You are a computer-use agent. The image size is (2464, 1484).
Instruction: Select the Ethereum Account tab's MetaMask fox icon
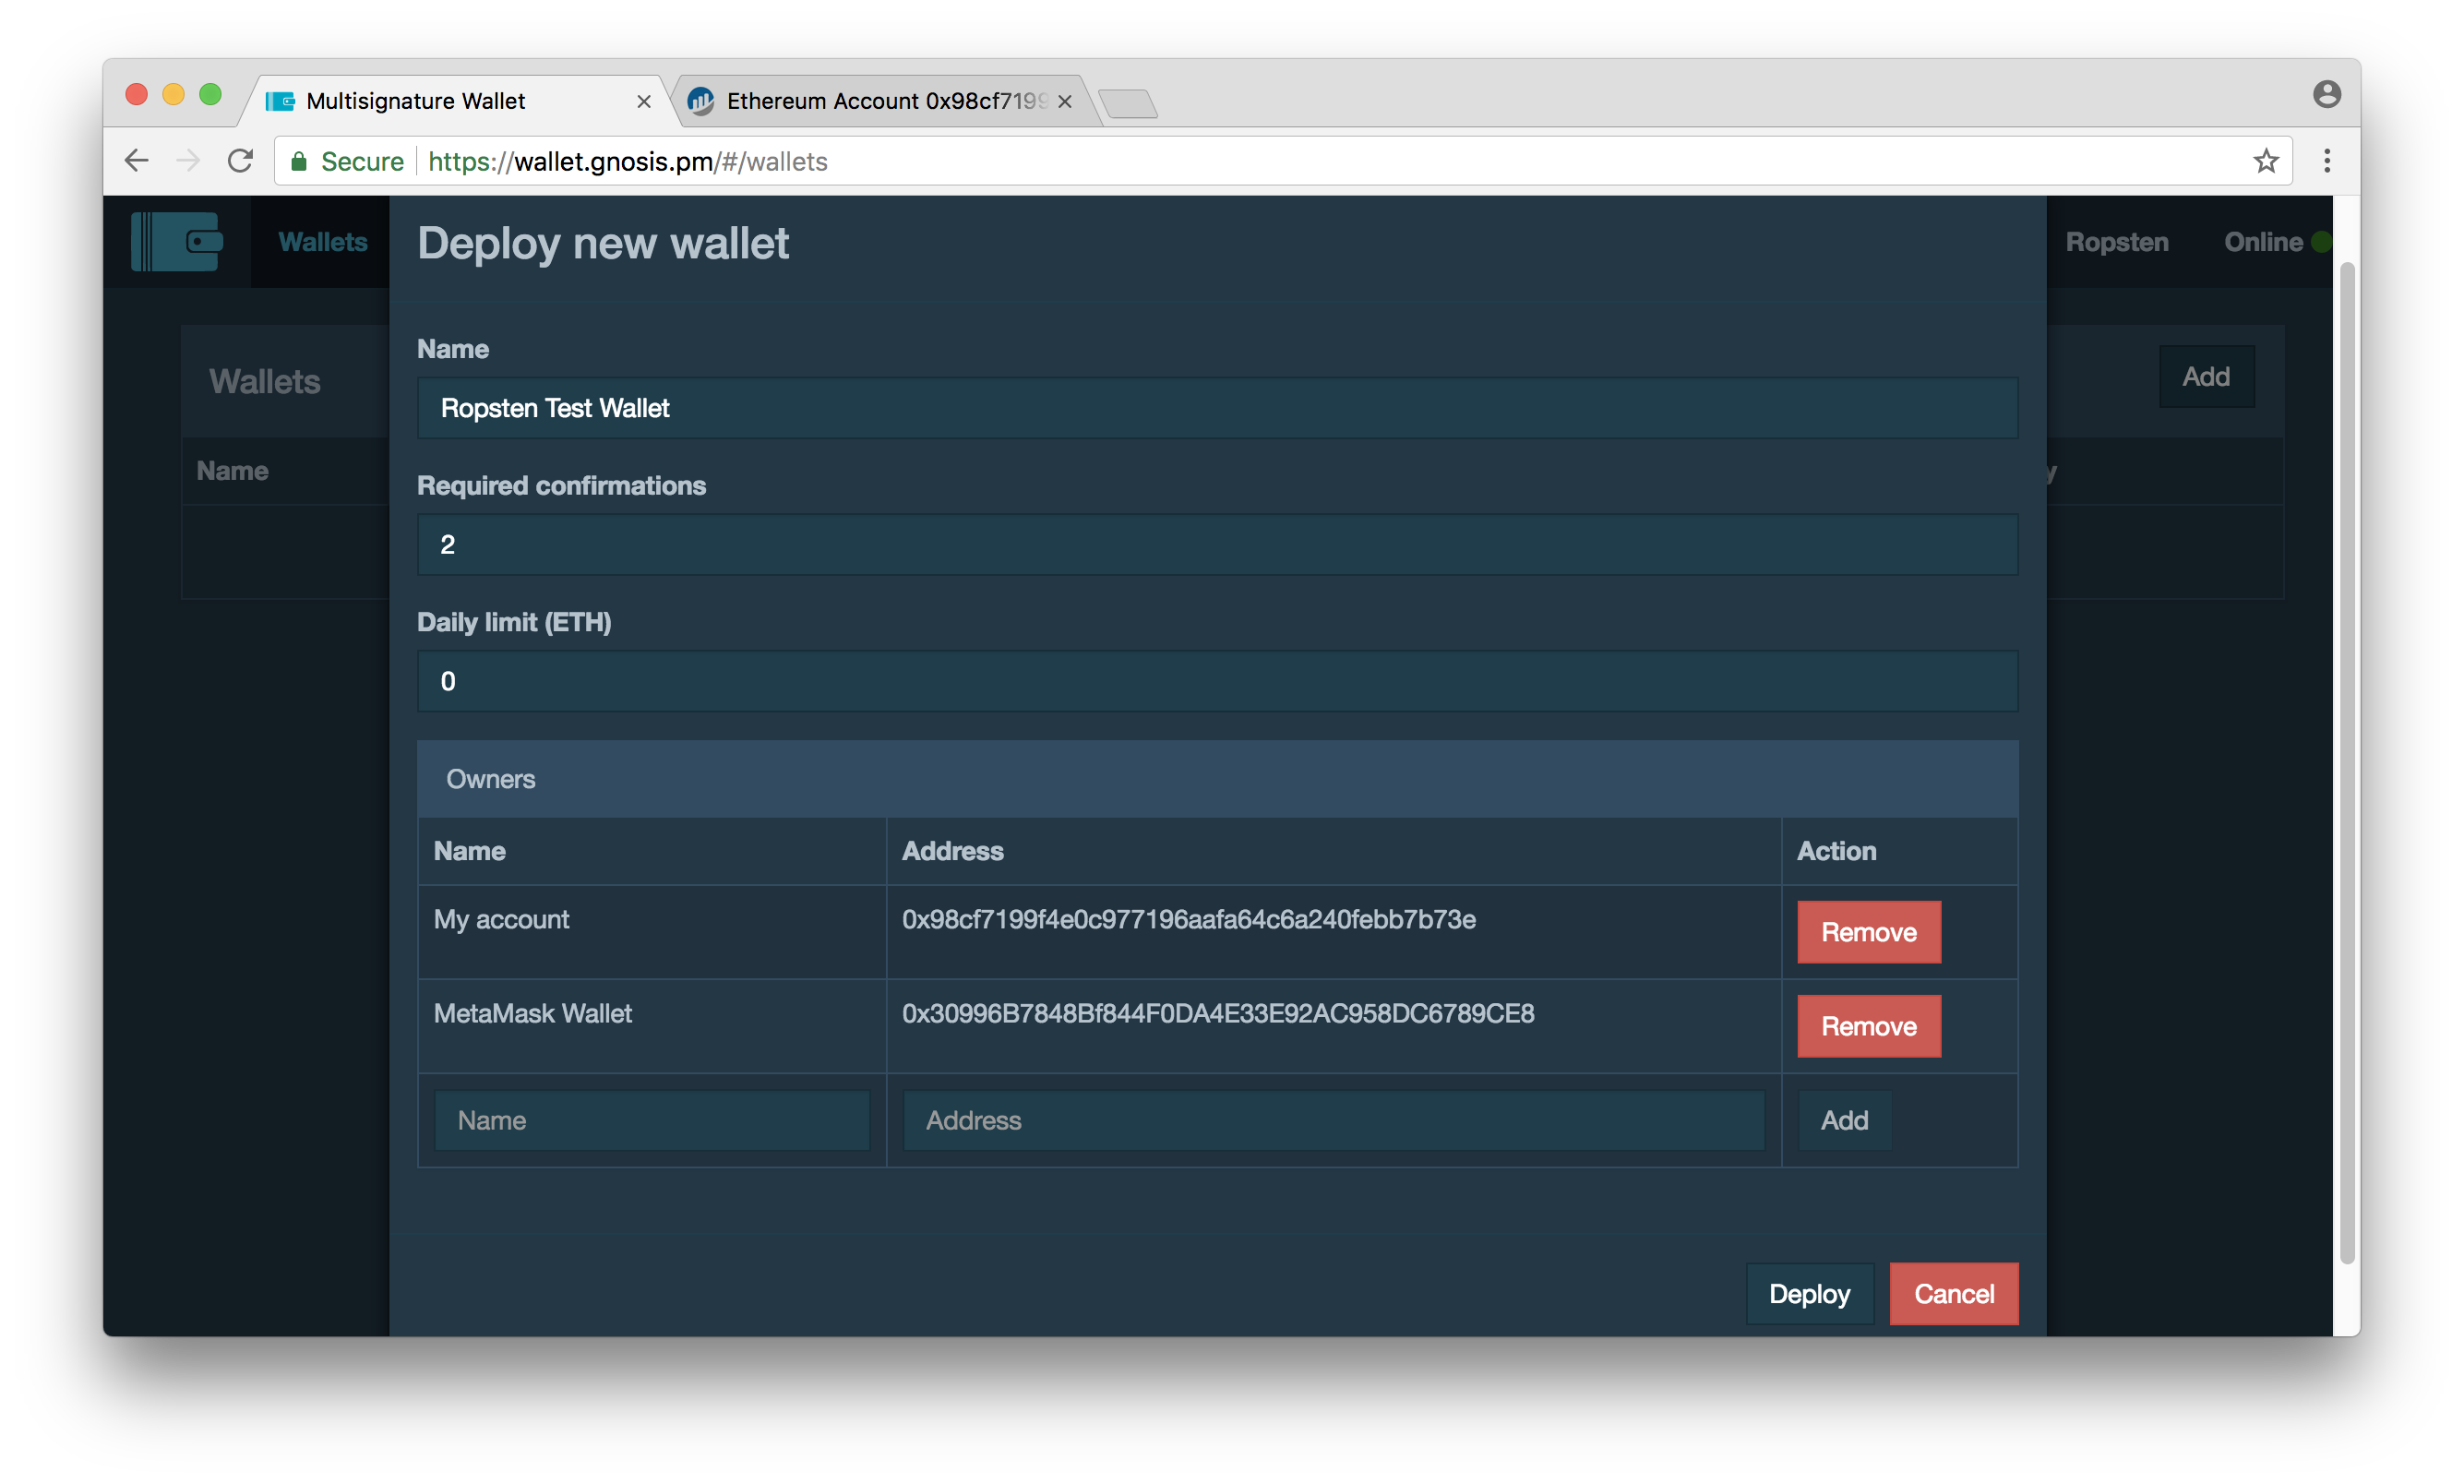700,100
